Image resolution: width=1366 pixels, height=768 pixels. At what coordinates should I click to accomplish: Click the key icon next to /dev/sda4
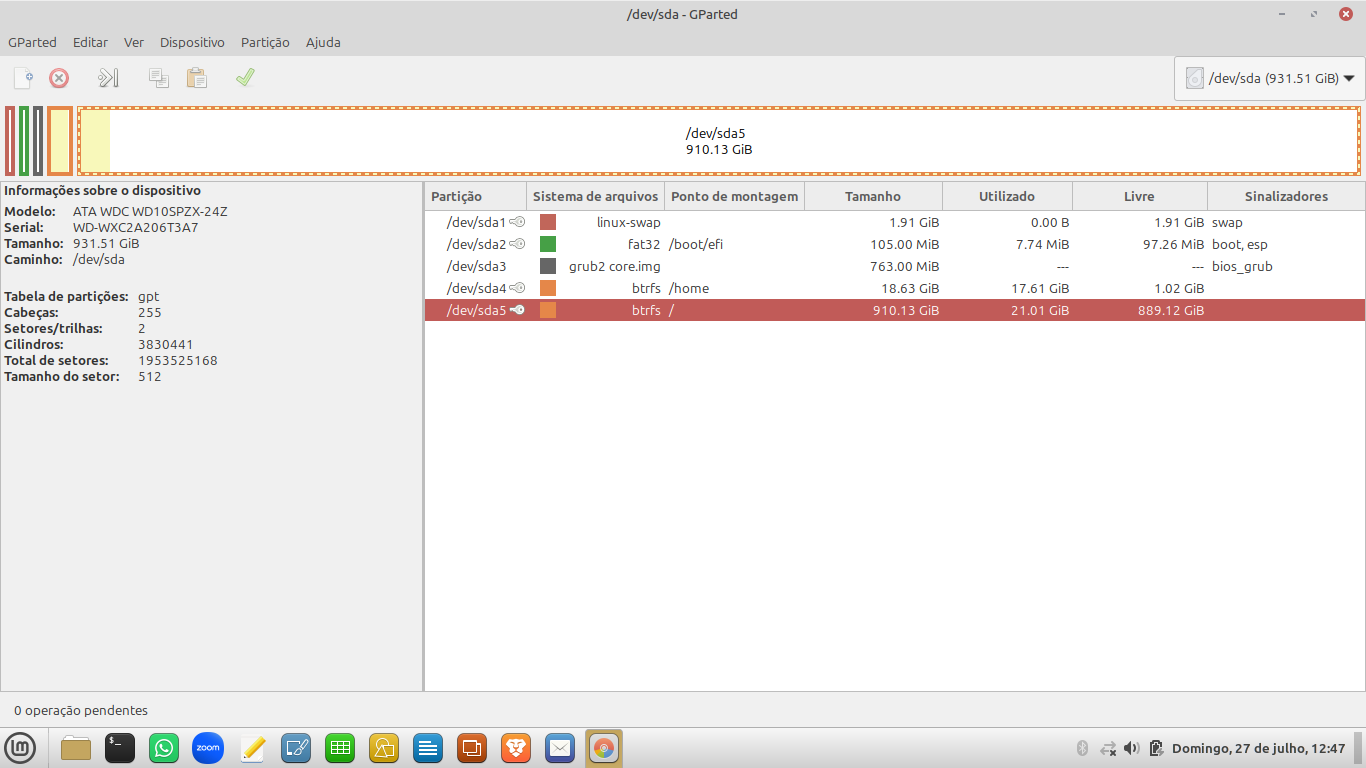click(x=517, y=288)
